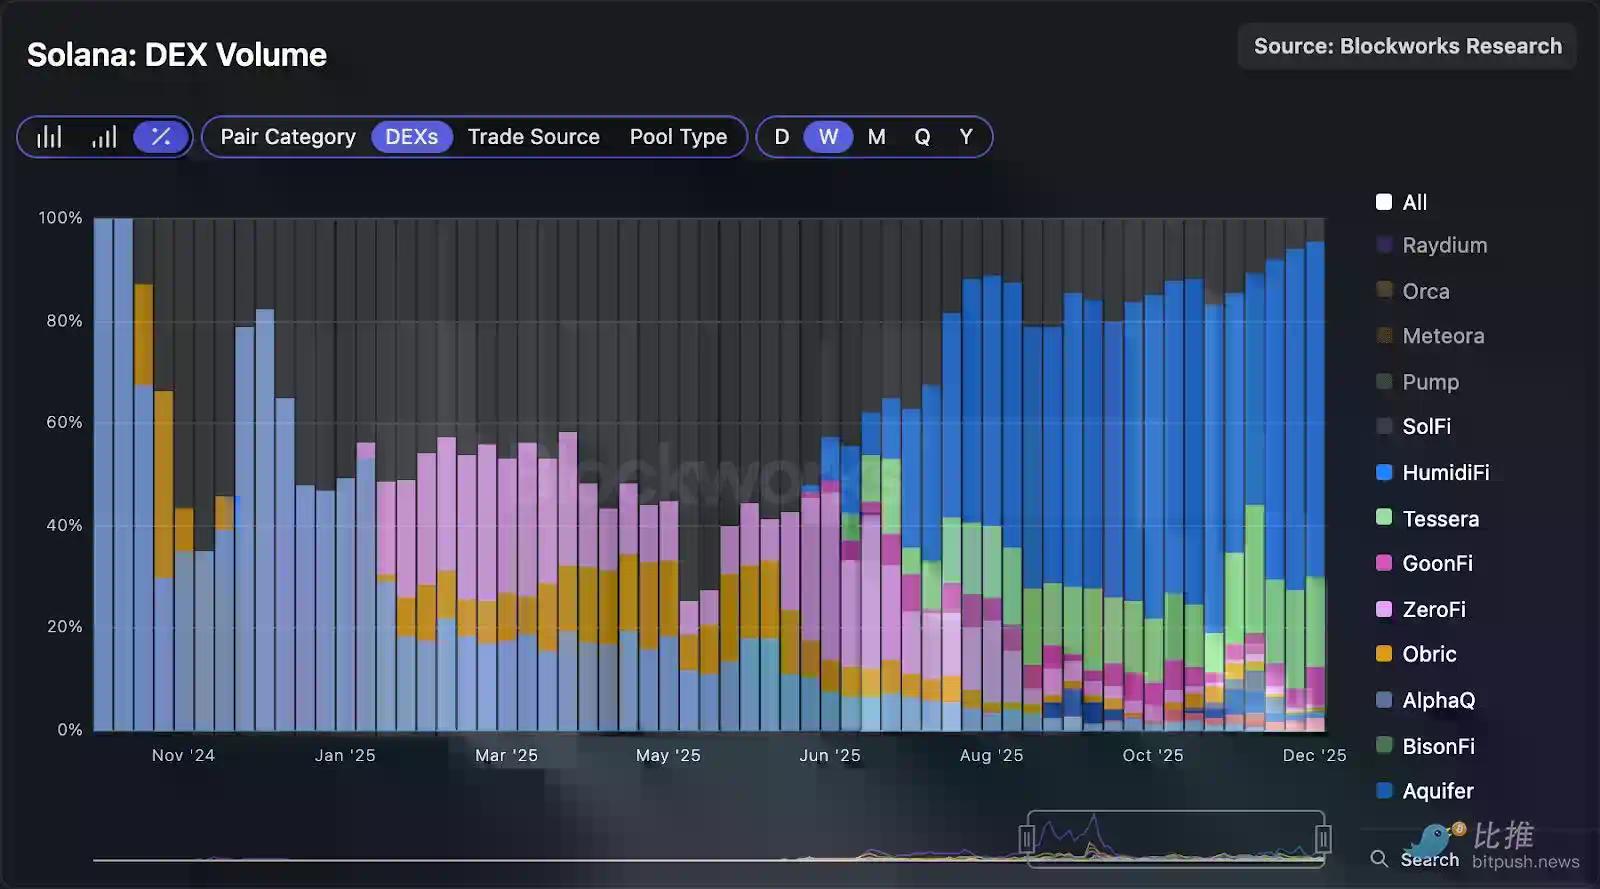1600x889 pixels.
Task: Click the left range slider handle
Action: coord(1027,838)
